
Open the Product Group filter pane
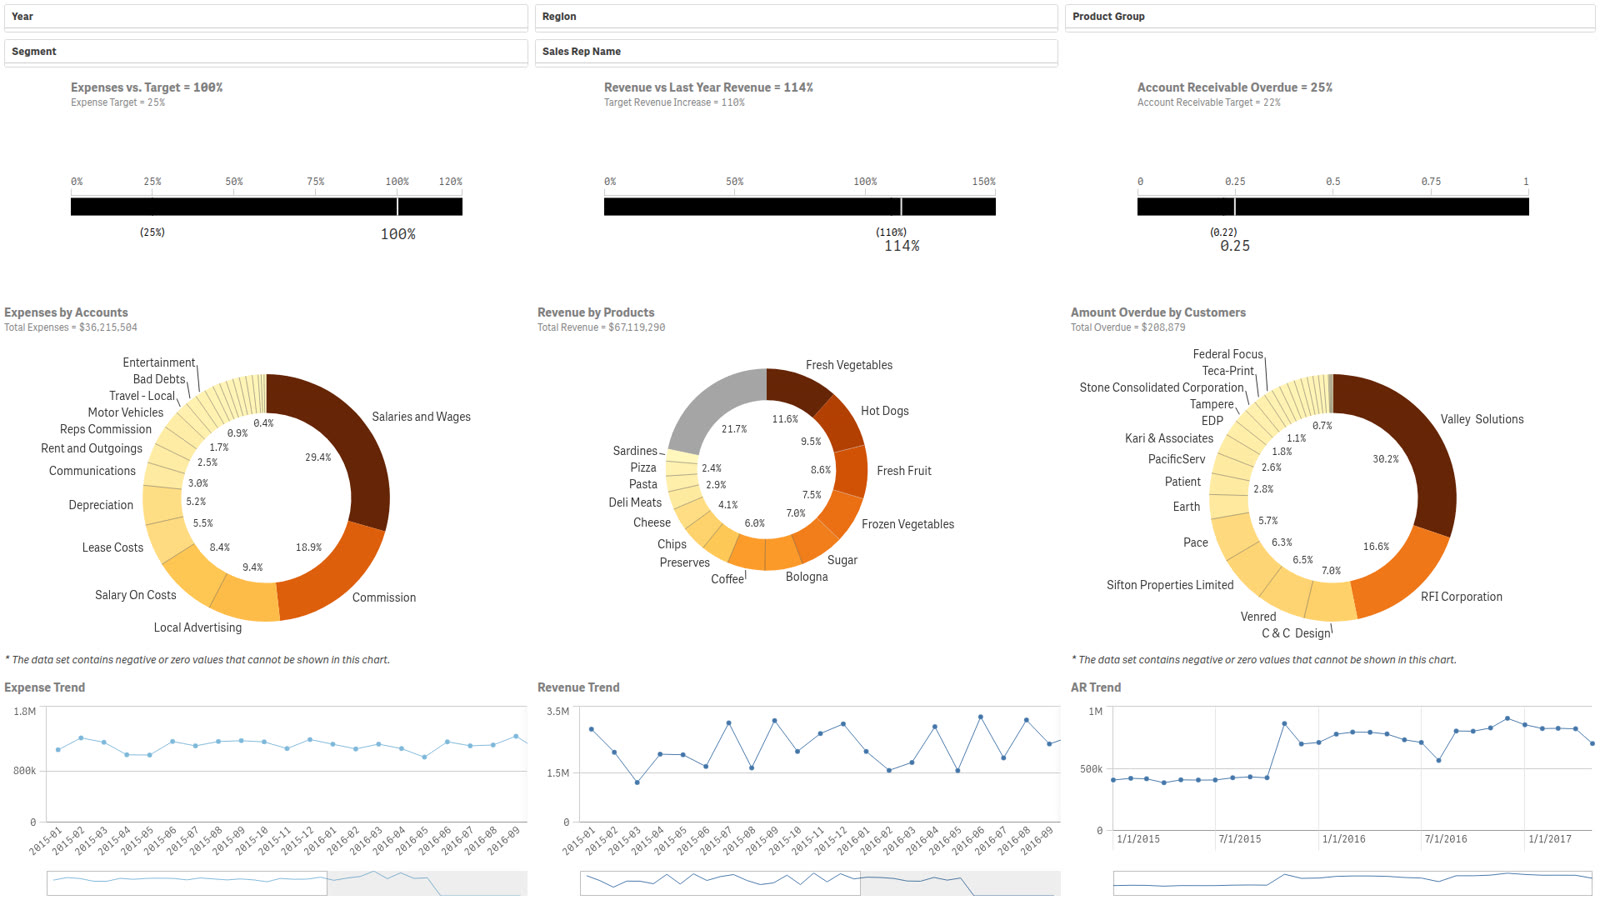pyautogui.click(x=1330, y=17)
